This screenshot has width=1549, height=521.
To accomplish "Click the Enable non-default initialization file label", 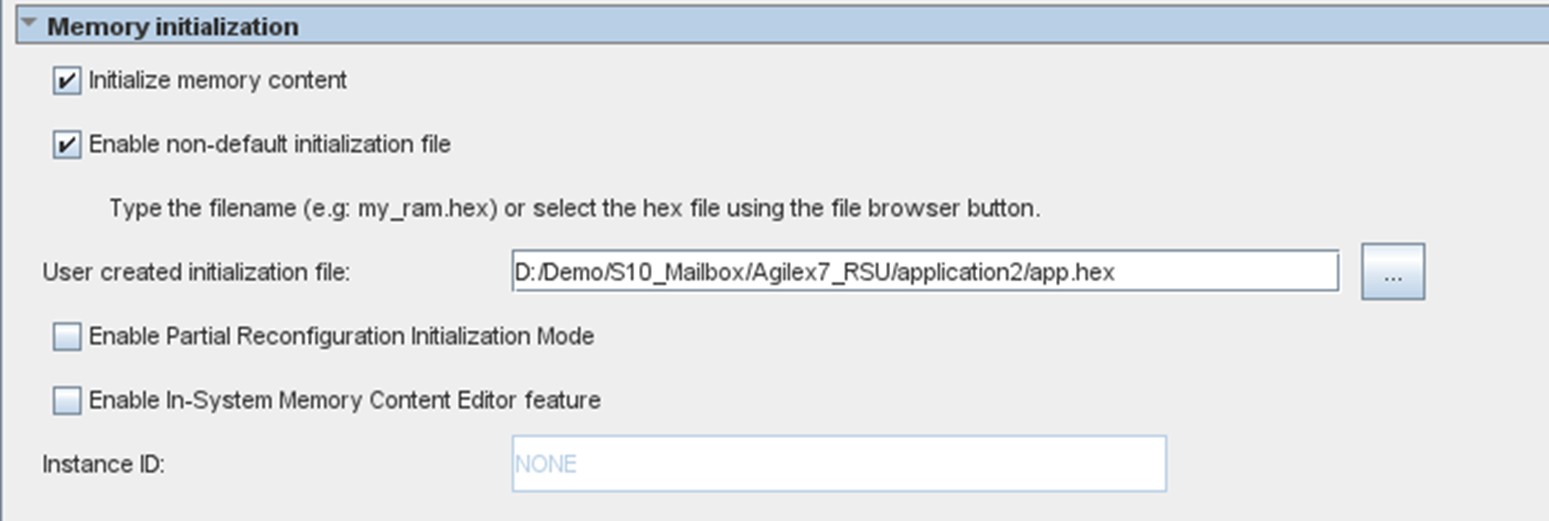I will pos(270,145).
